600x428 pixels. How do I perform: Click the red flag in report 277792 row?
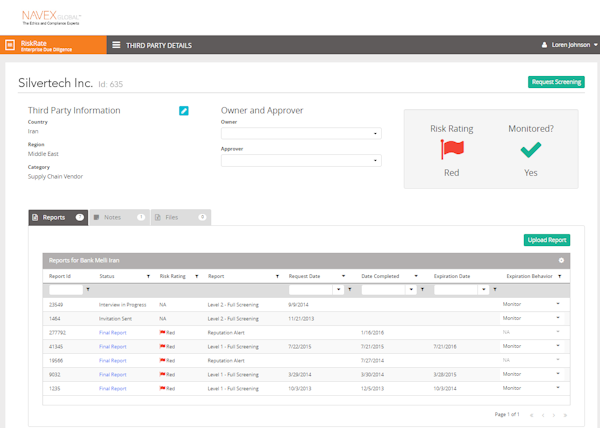click(162, 332)
